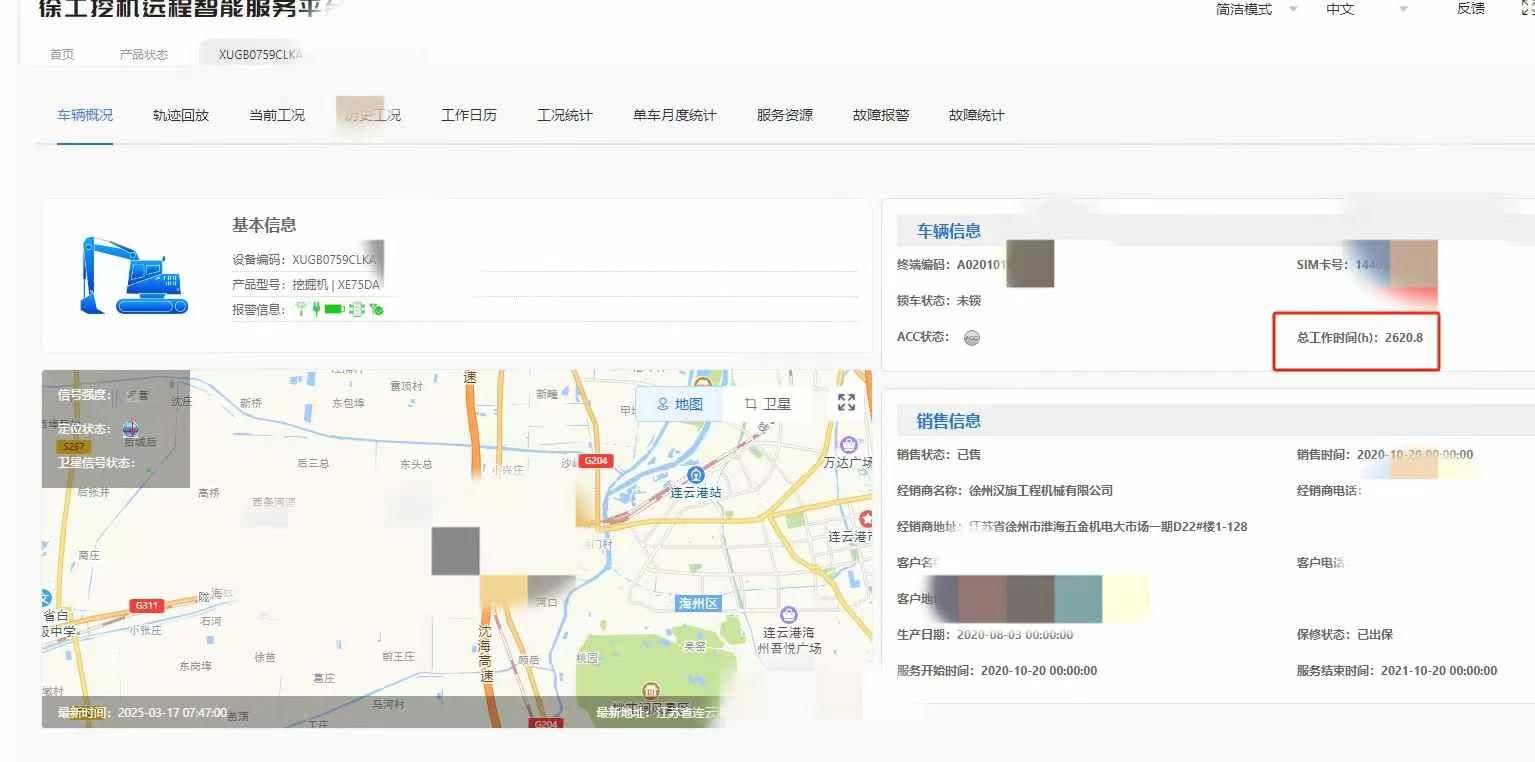Screen dimensions: 1535x762
Task: Open the 服务资源 tab
Action: click(785, 115)
